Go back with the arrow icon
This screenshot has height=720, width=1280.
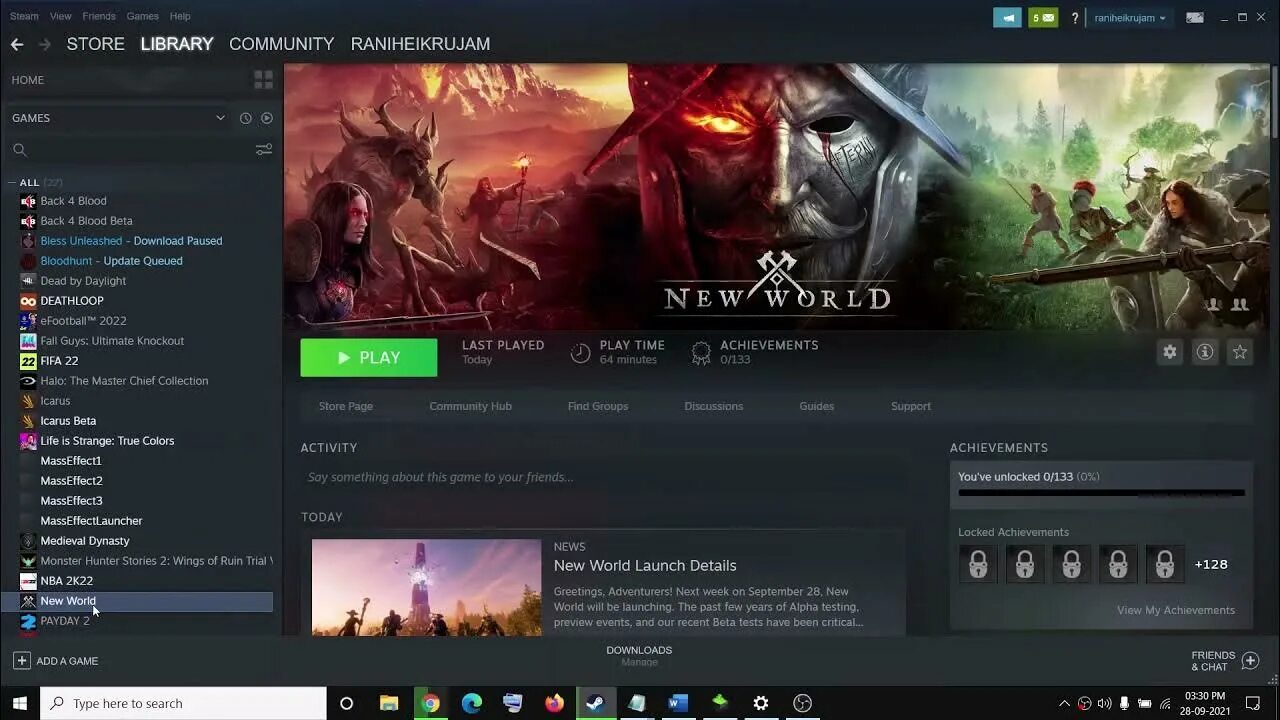[16, 44]
